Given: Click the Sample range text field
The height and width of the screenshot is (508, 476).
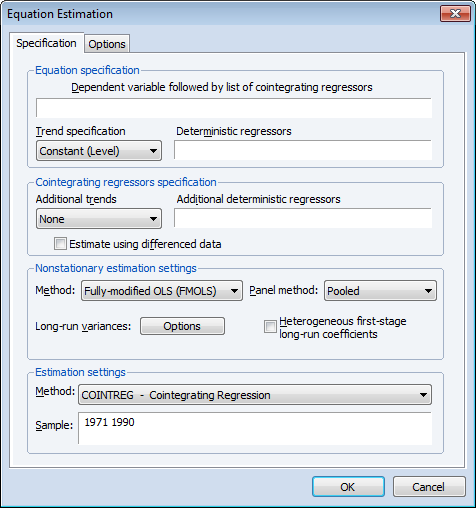Looking at the screenshot, I should click(255, 428).
